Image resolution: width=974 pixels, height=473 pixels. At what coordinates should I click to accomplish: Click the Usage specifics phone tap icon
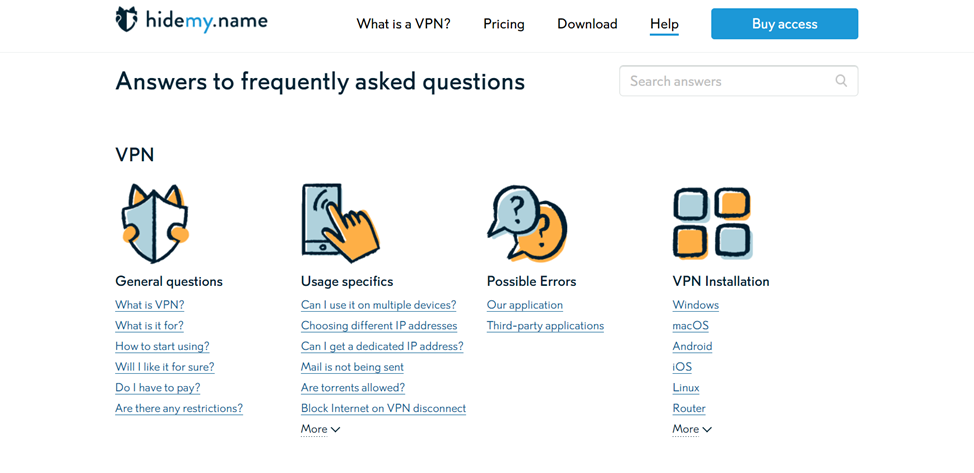(x=340, y=223)
